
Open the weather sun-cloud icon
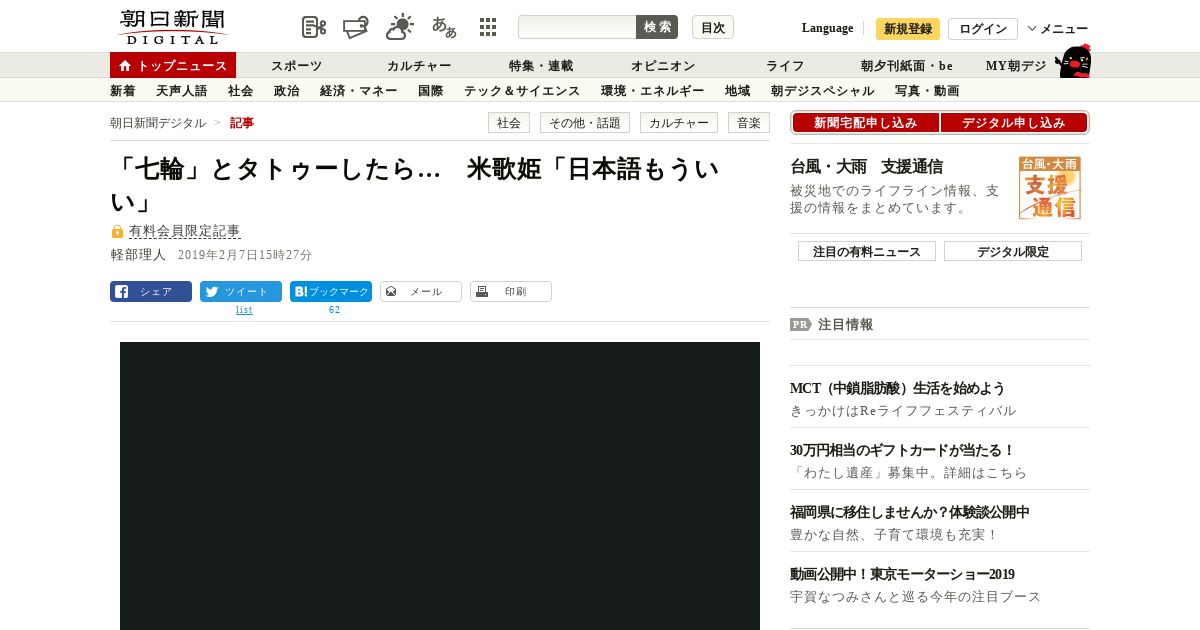tap(400, 27)
